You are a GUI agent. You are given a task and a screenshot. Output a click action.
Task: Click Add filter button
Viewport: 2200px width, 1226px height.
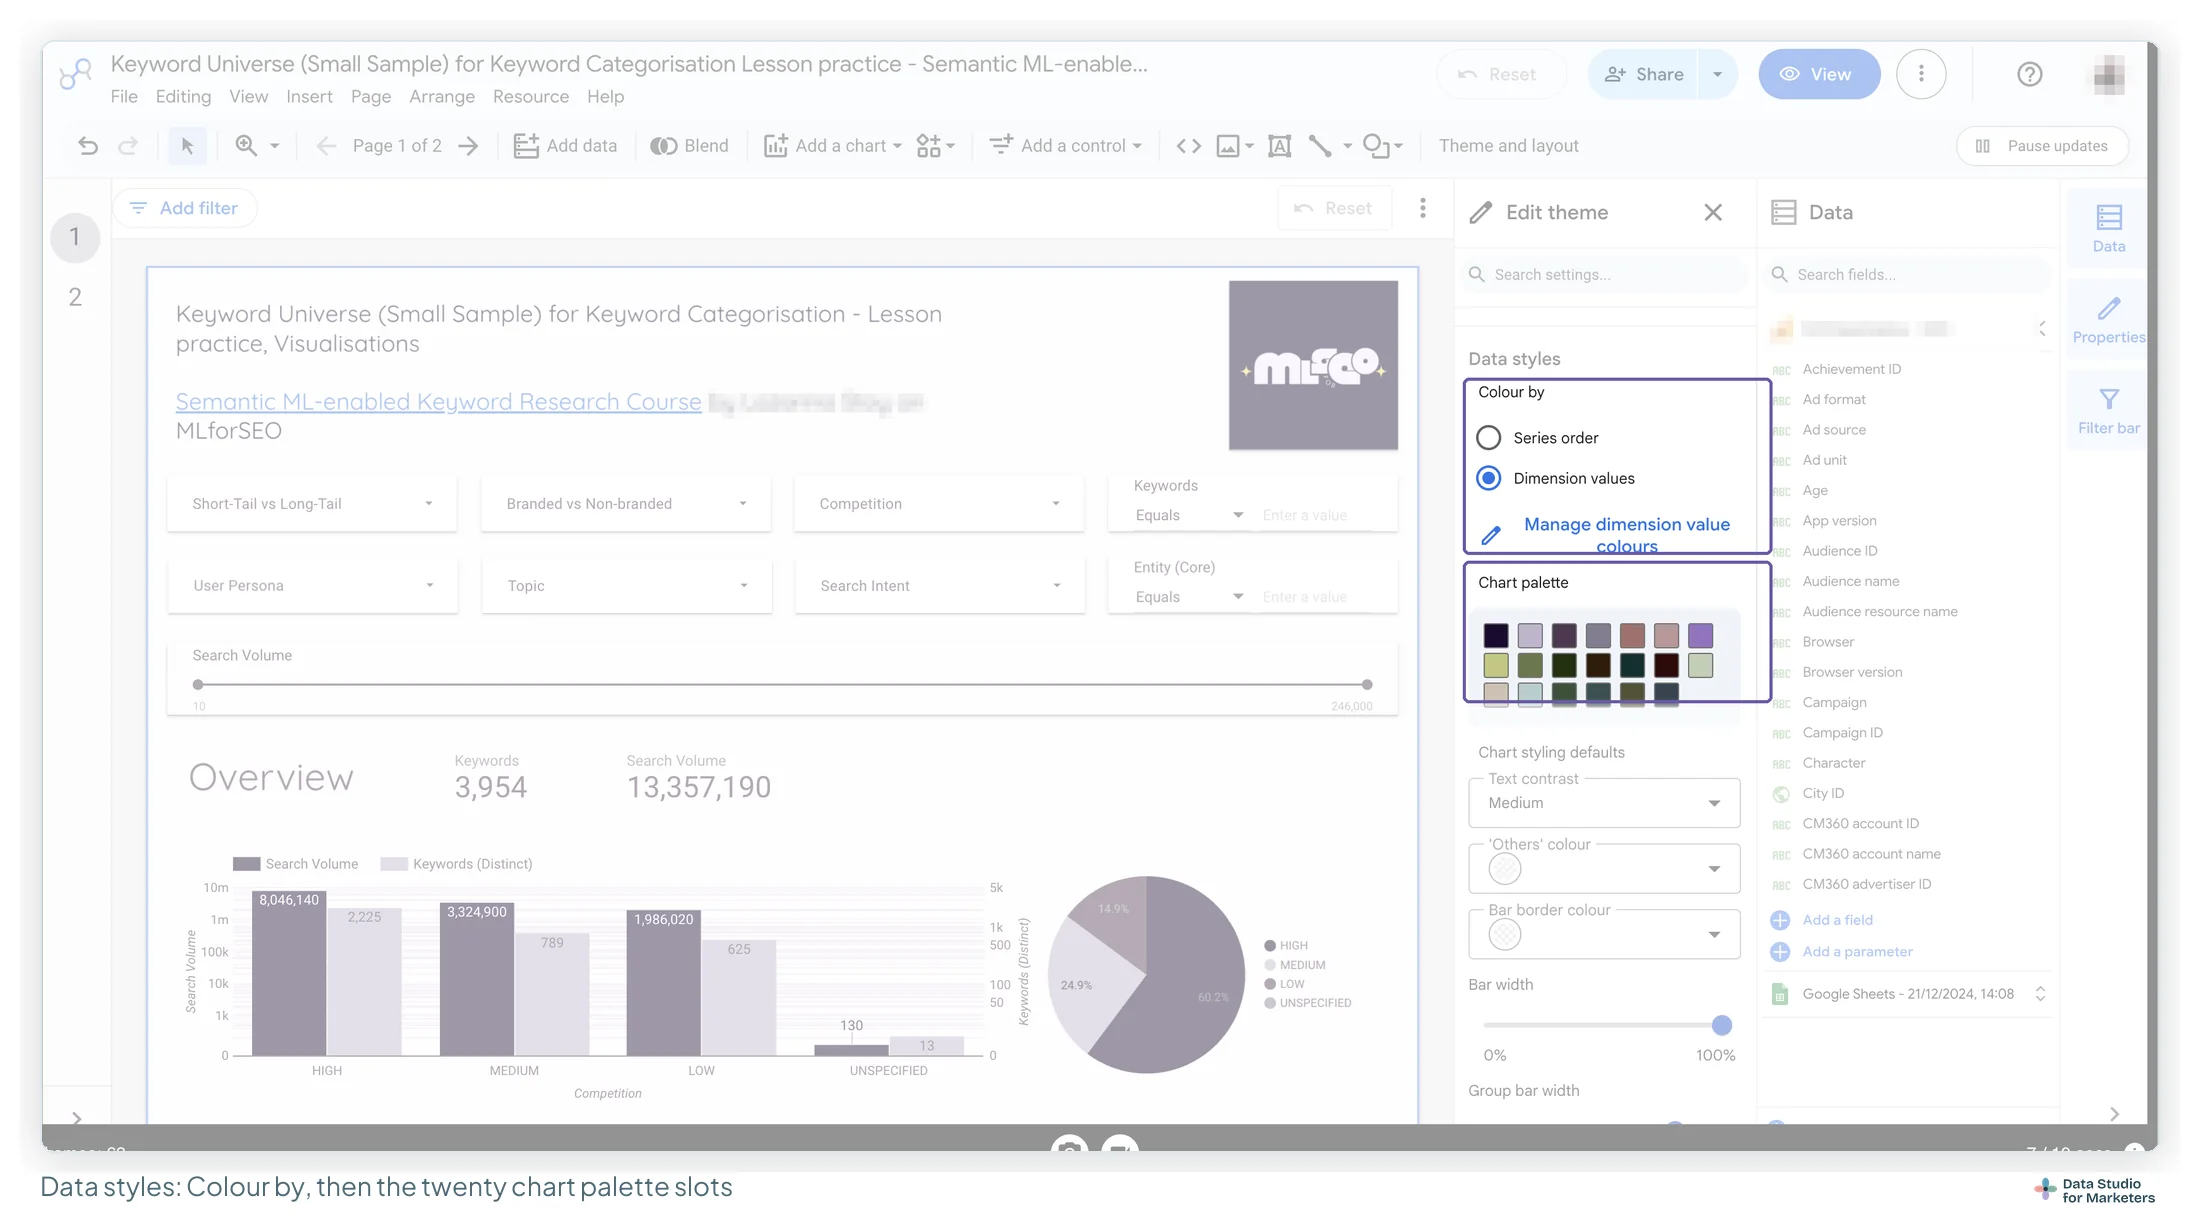[x=185, y=208]
